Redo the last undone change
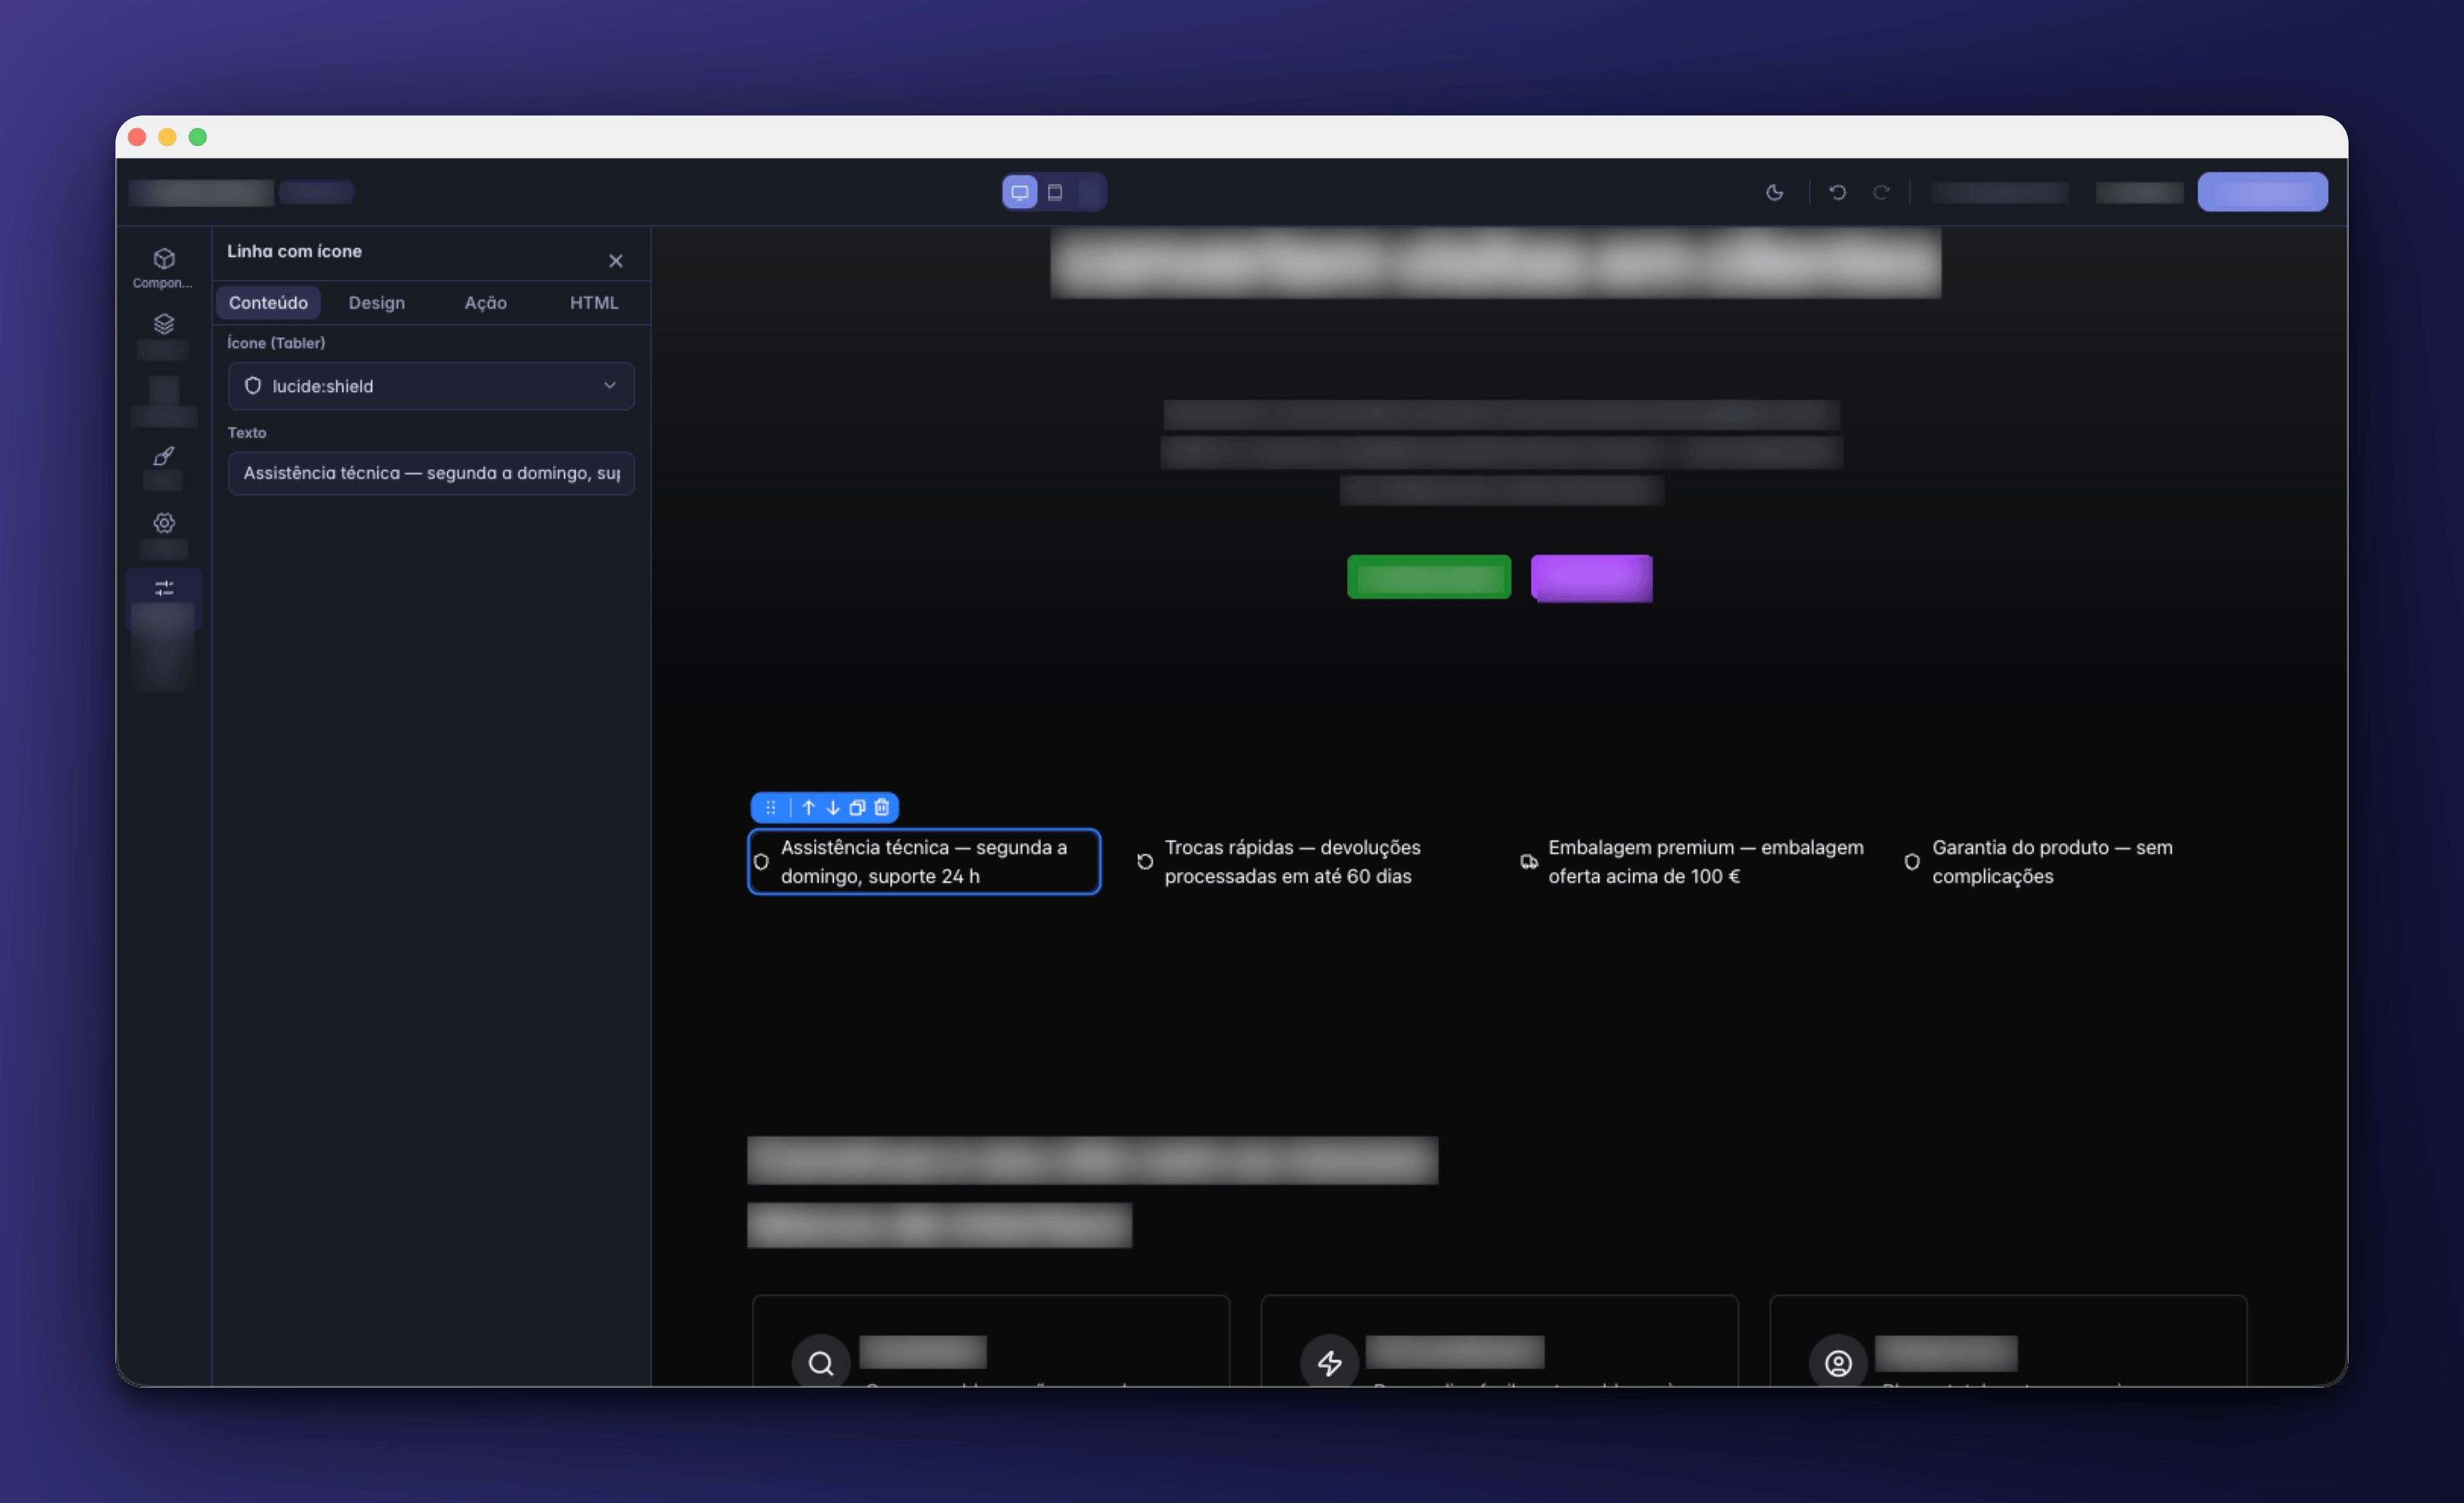This screenshot has width=2464, height=1503. click(x=1881, y=192)
